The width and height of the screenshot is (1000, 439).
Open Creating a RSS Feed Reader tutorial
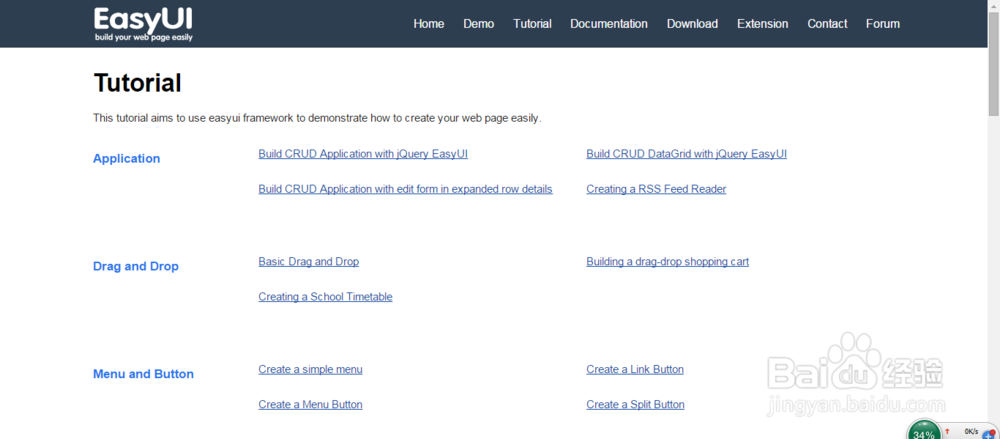[656, 189]
